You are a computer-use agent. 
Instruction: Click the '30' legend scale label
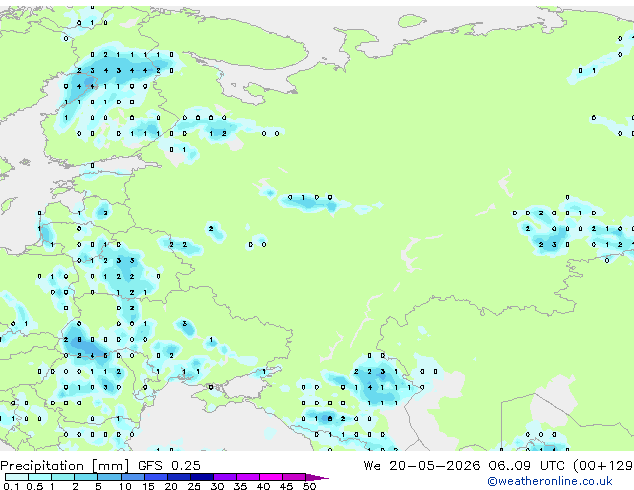[217, 486]
